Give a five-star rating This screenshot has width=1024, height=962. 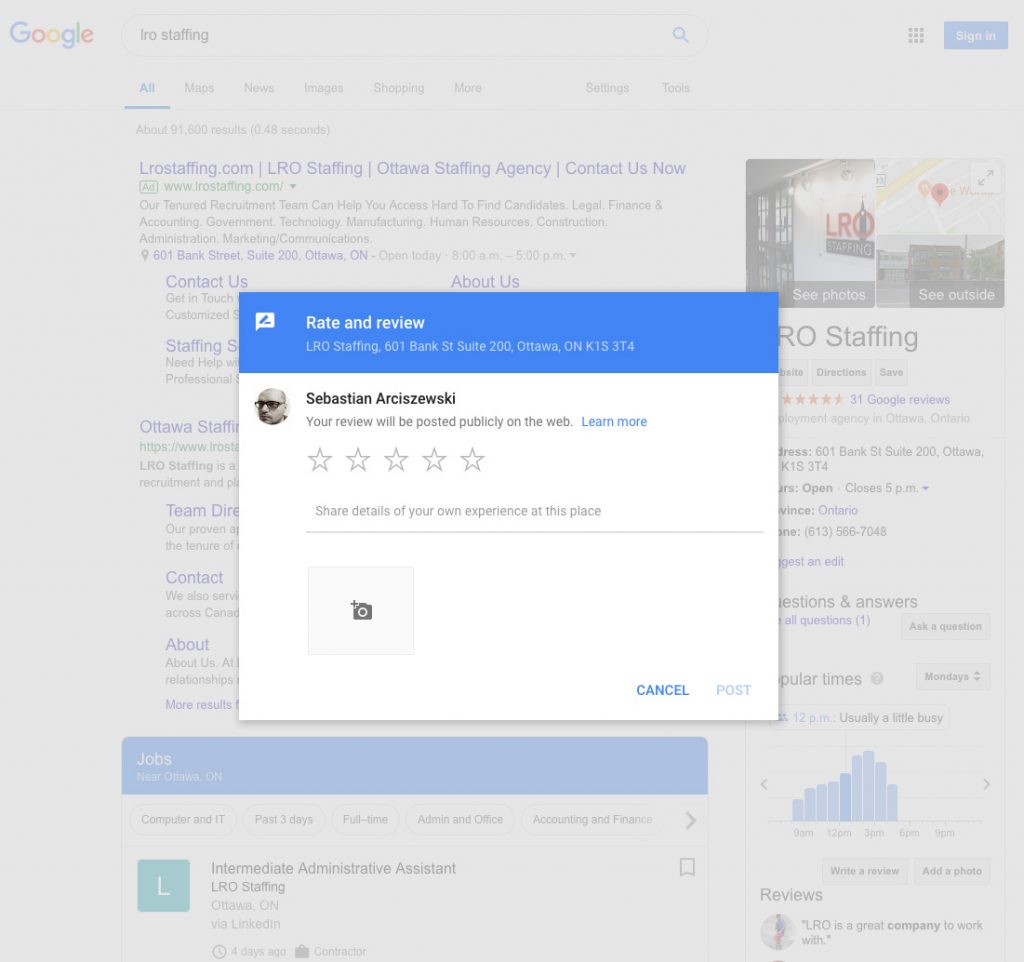[x=472, y=460]
